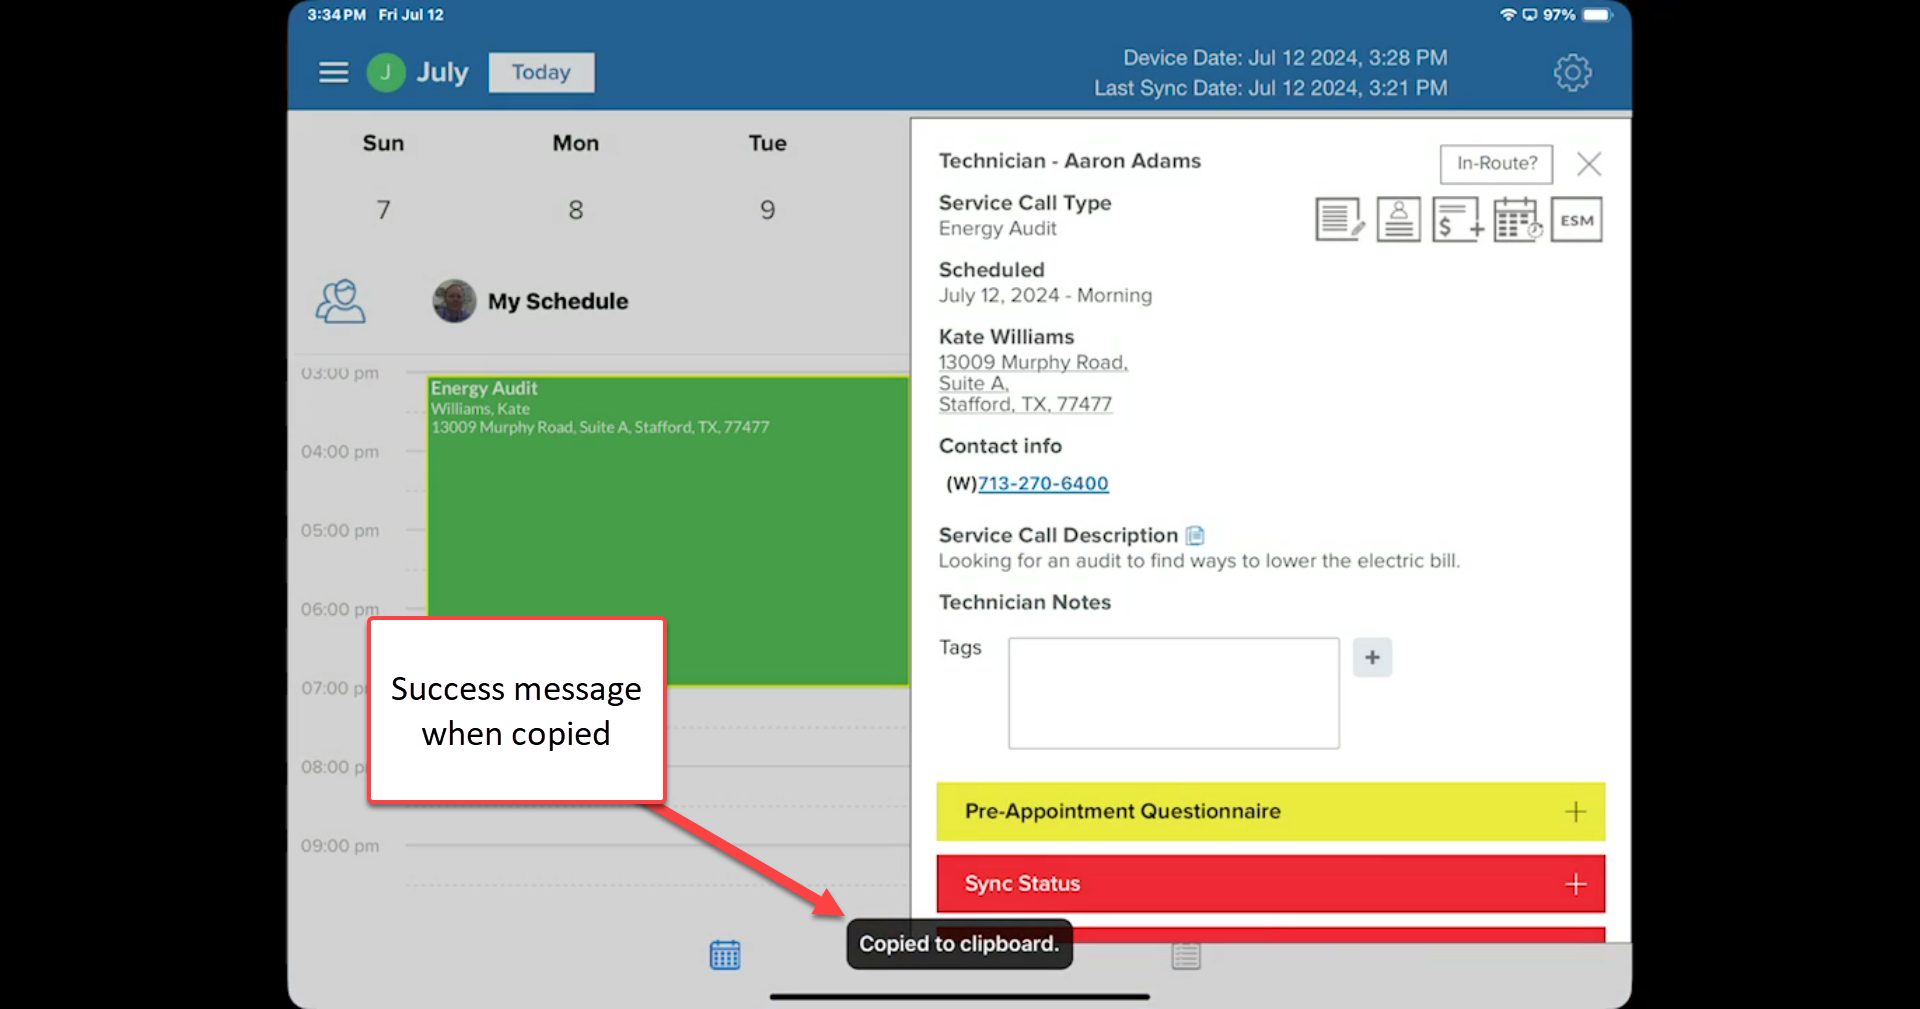This screenshot has width=1920, height=1009.
Task: Tap the battery status indicator
Action: 1597,15
